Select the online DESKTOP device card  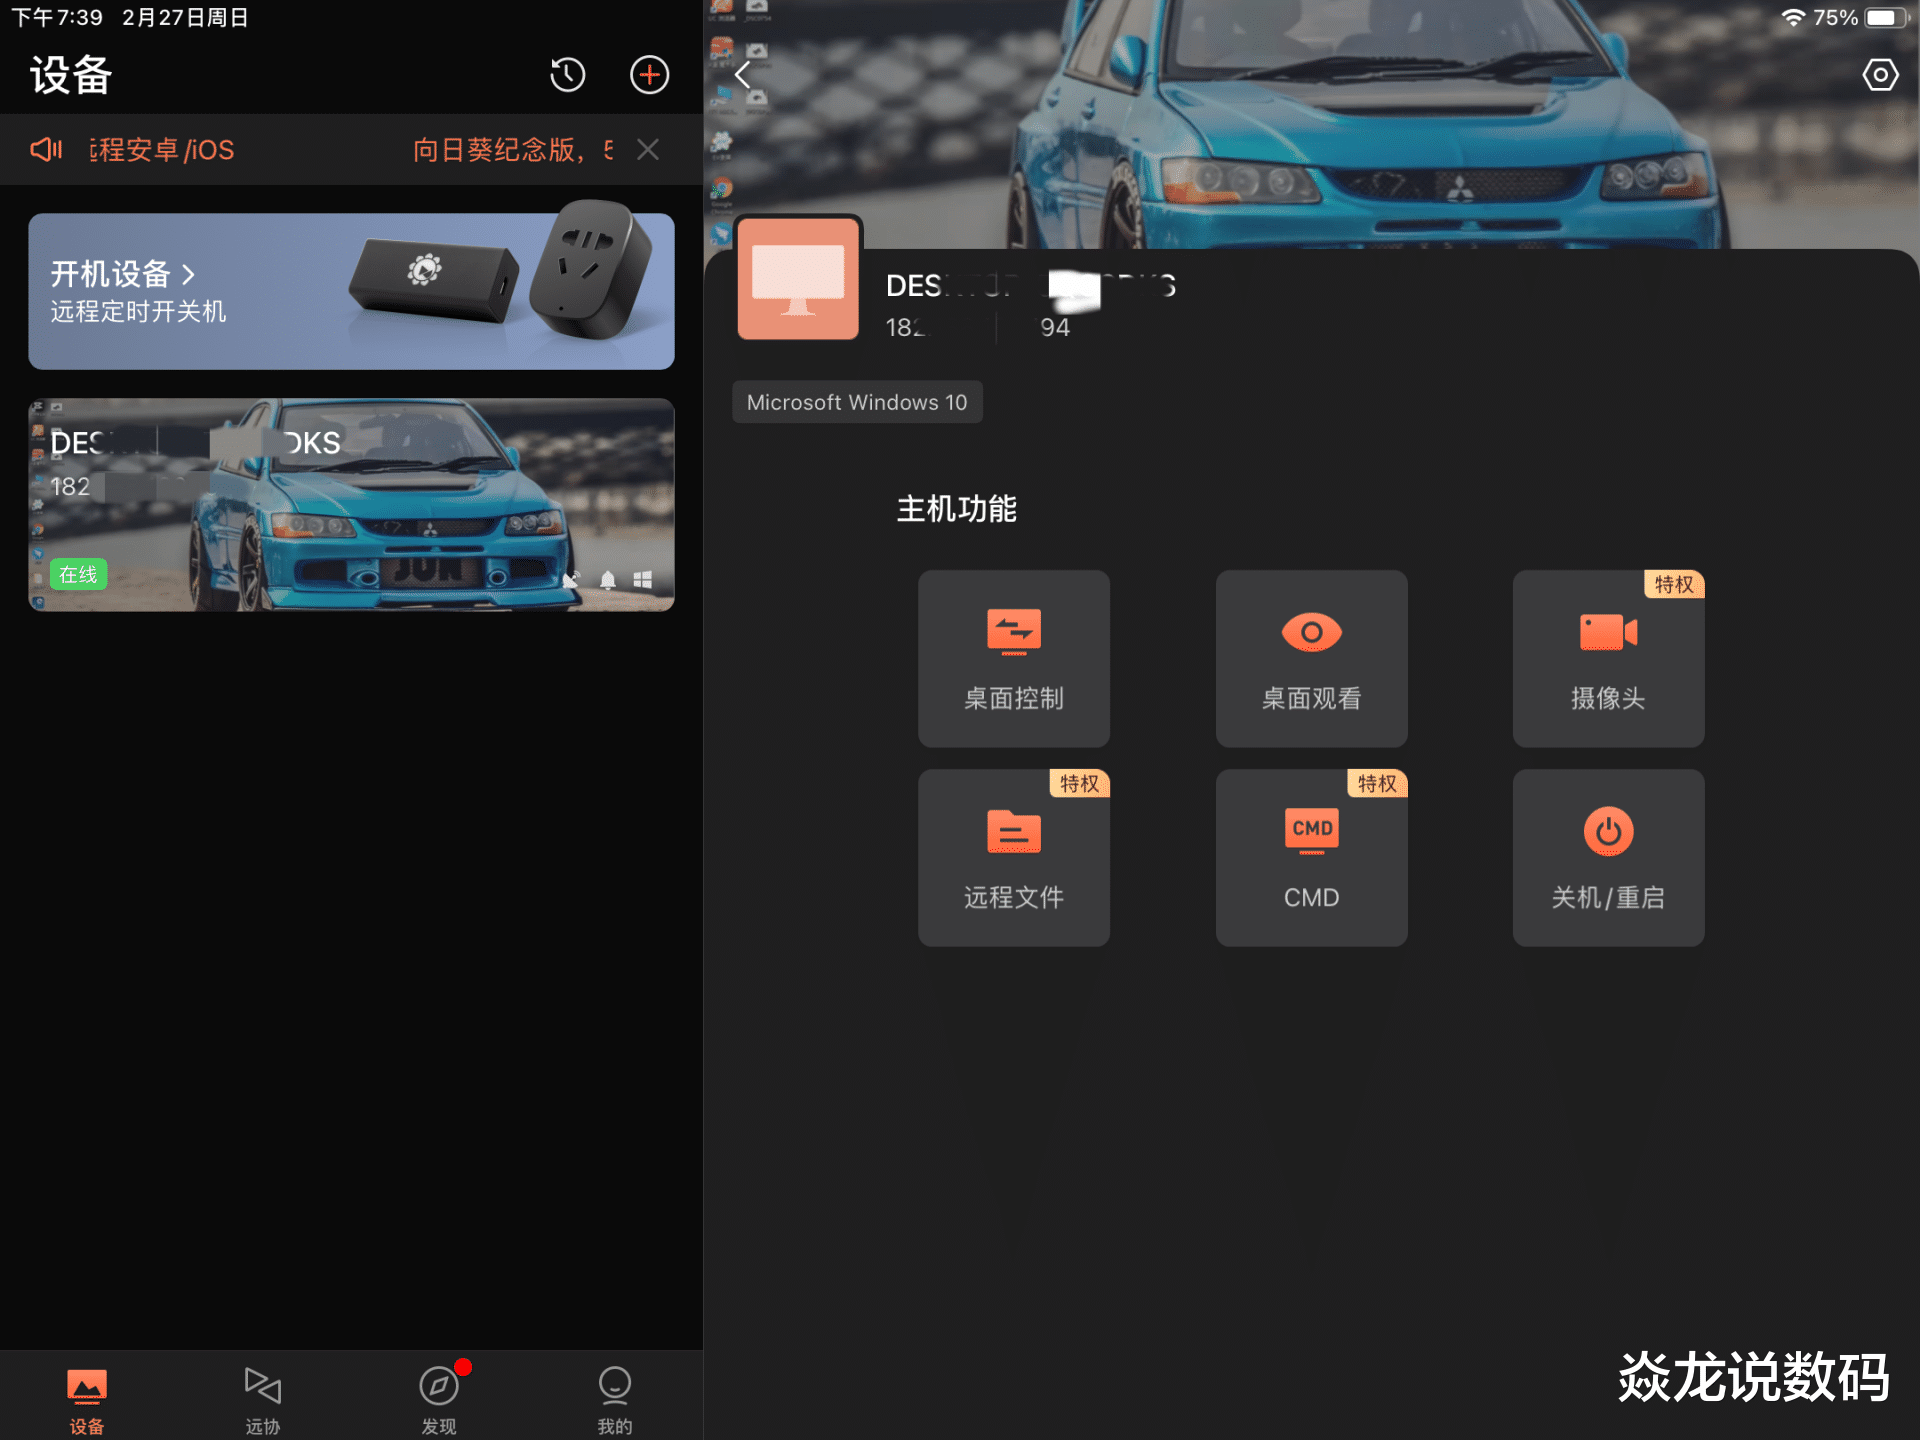point(350,505)
